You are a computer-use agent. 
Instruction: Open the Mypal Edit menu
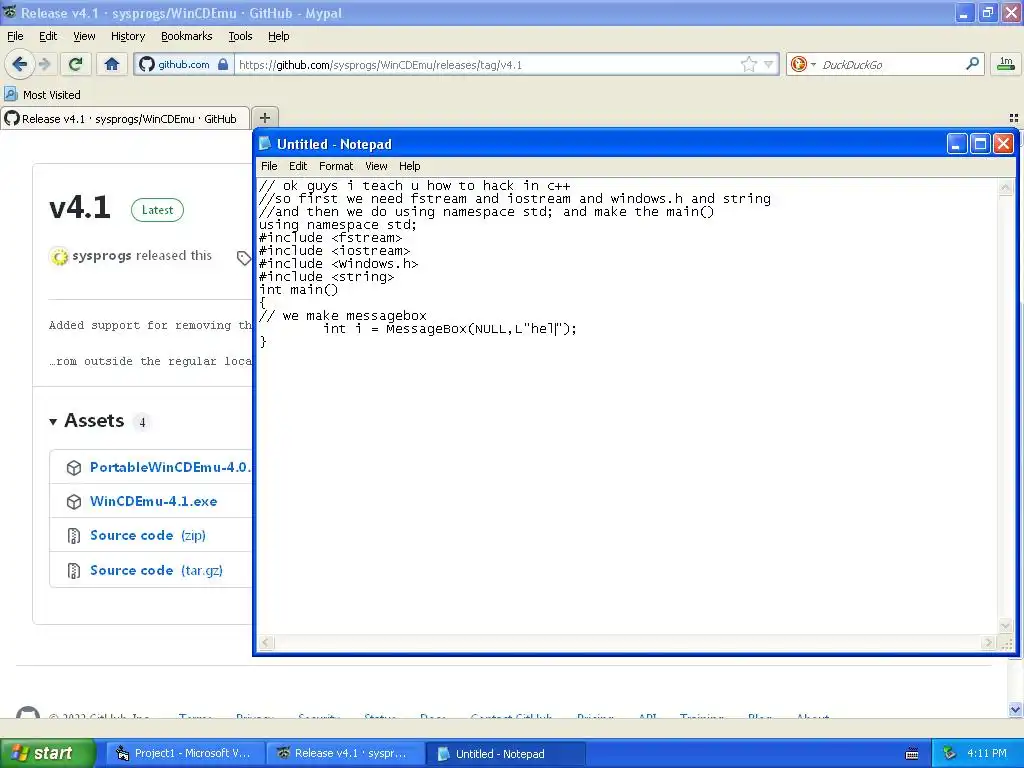[x=48, y=36]
